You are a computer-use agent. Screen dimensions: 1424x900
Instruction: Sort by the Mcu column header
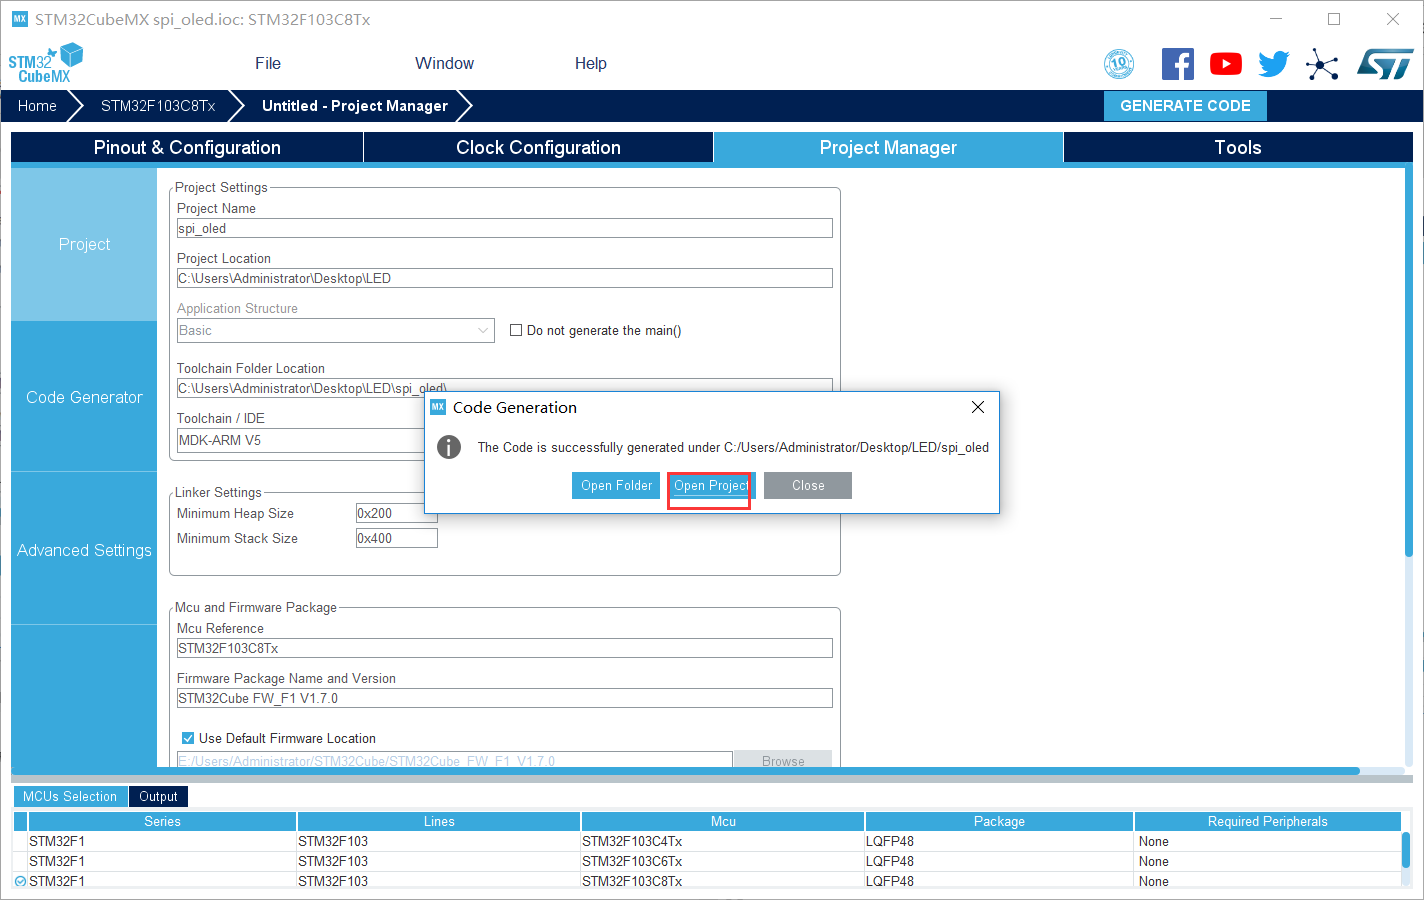723,821
